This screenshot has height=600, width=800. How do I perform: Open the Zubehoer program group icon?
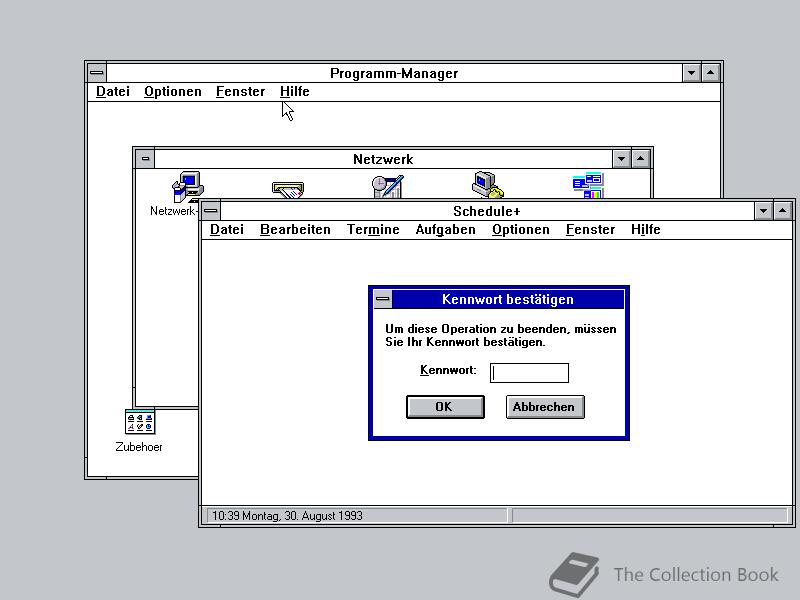[x=140, y=421]
